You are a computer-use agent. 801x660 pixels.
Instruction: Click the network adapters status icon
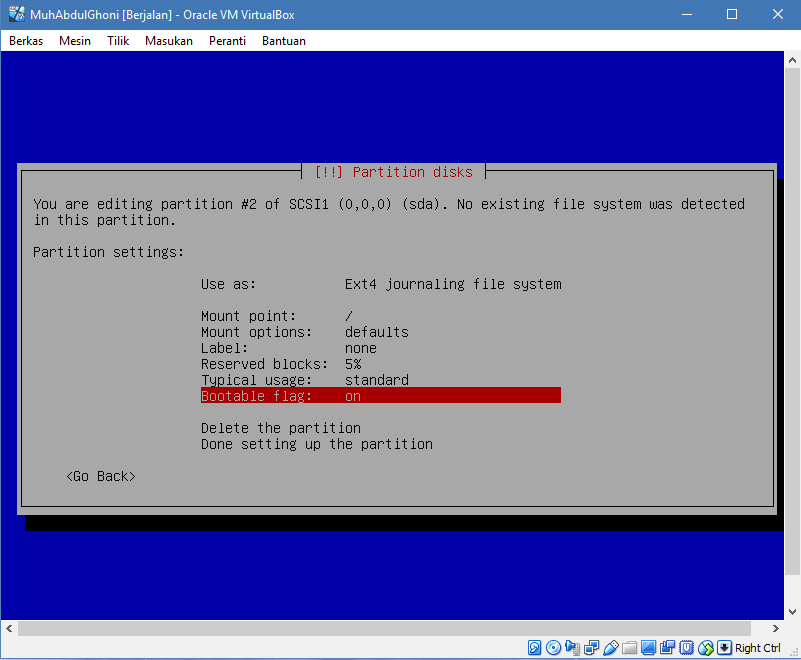[592, 648]
